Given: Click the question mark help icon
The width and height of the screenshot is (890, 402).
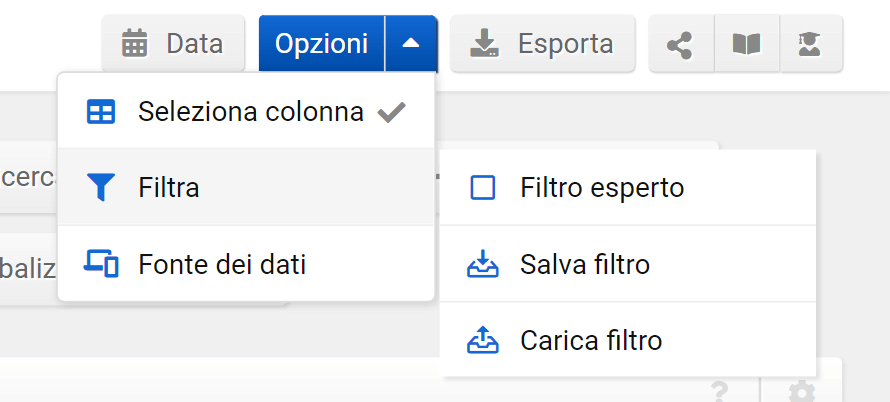Looking at the screenshot, I should tap(718, 391).
